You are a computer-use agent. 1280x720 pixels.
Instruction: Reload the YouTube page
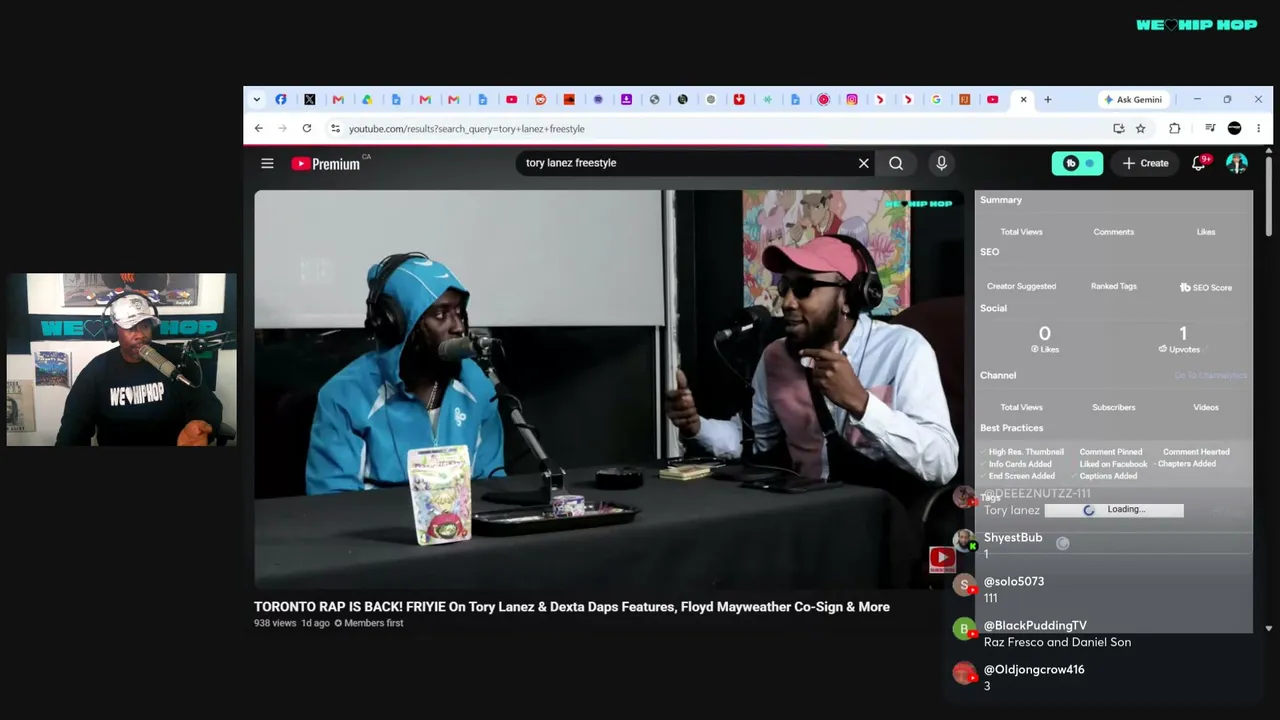[x=307, y=128]
